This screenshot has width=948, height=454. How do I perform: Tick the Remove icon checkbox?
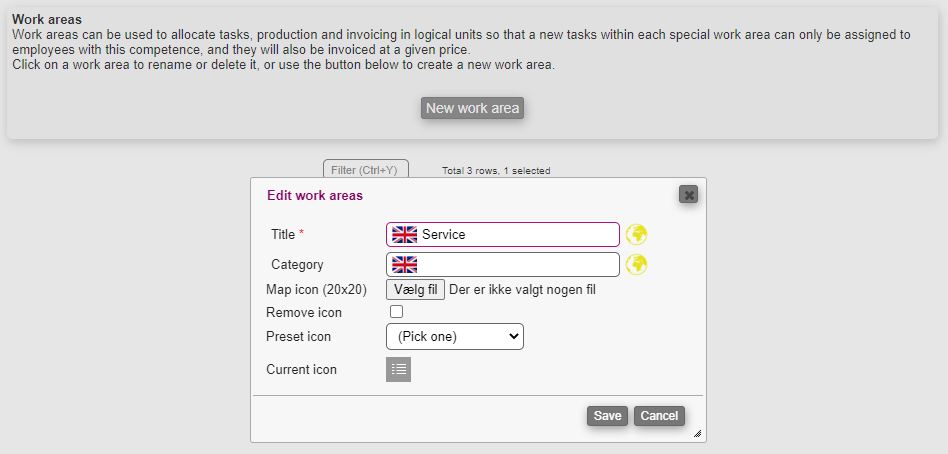pyautogui.click(x=397, y=312)
